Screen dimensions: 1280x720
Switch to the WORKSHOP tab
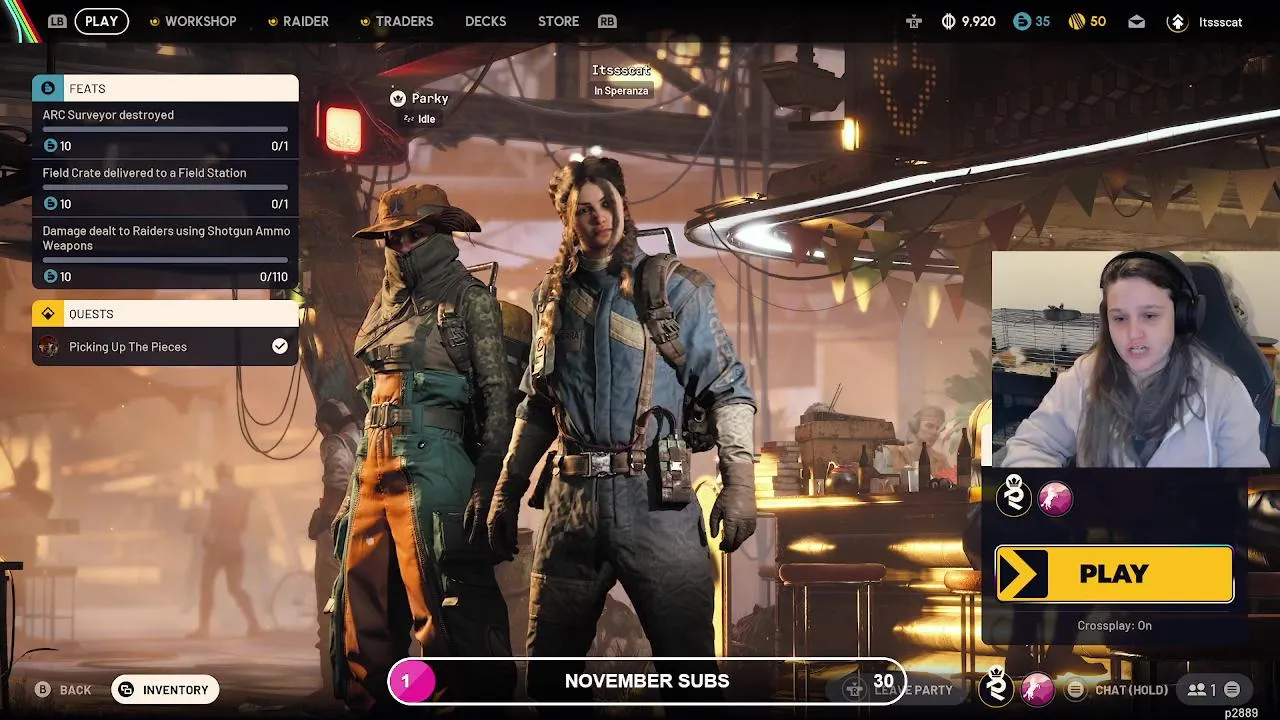[x=192, y=21]
